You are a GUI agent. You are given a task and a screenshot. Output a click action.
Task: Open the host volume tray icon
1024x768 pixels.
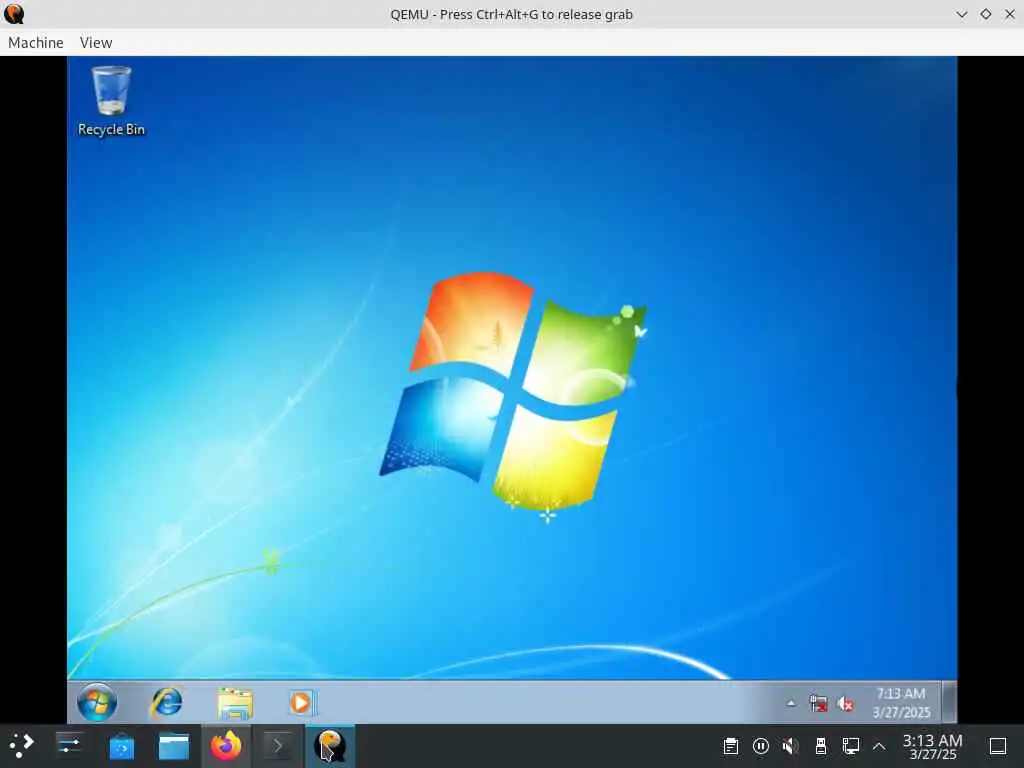point(791,746)
